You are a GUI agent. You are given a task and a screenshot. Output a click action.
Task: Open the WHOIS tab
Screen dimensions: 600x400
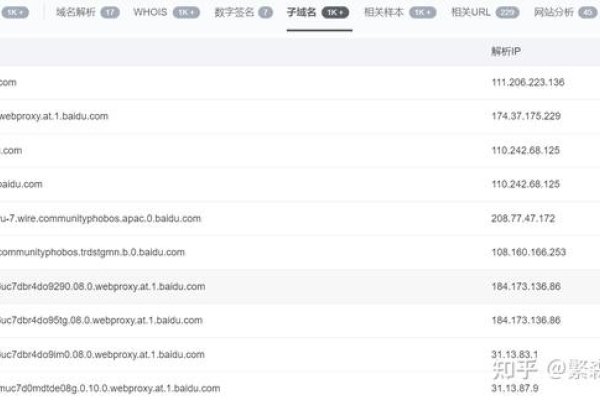pyautogui.click(x=150, y=12)
